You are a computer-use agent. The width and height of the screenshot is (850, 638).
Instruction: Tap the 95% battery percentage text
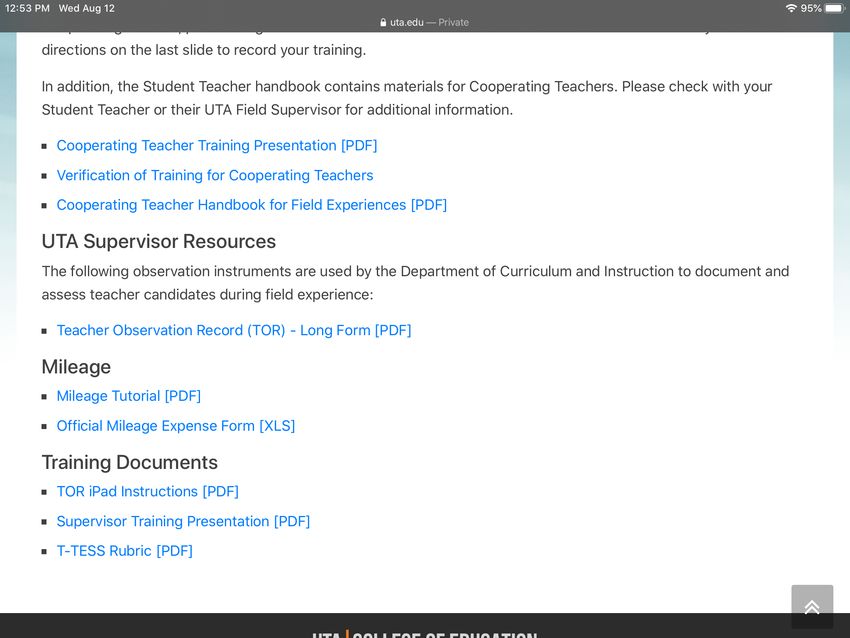pyautogui.click(x=811, y=8)
